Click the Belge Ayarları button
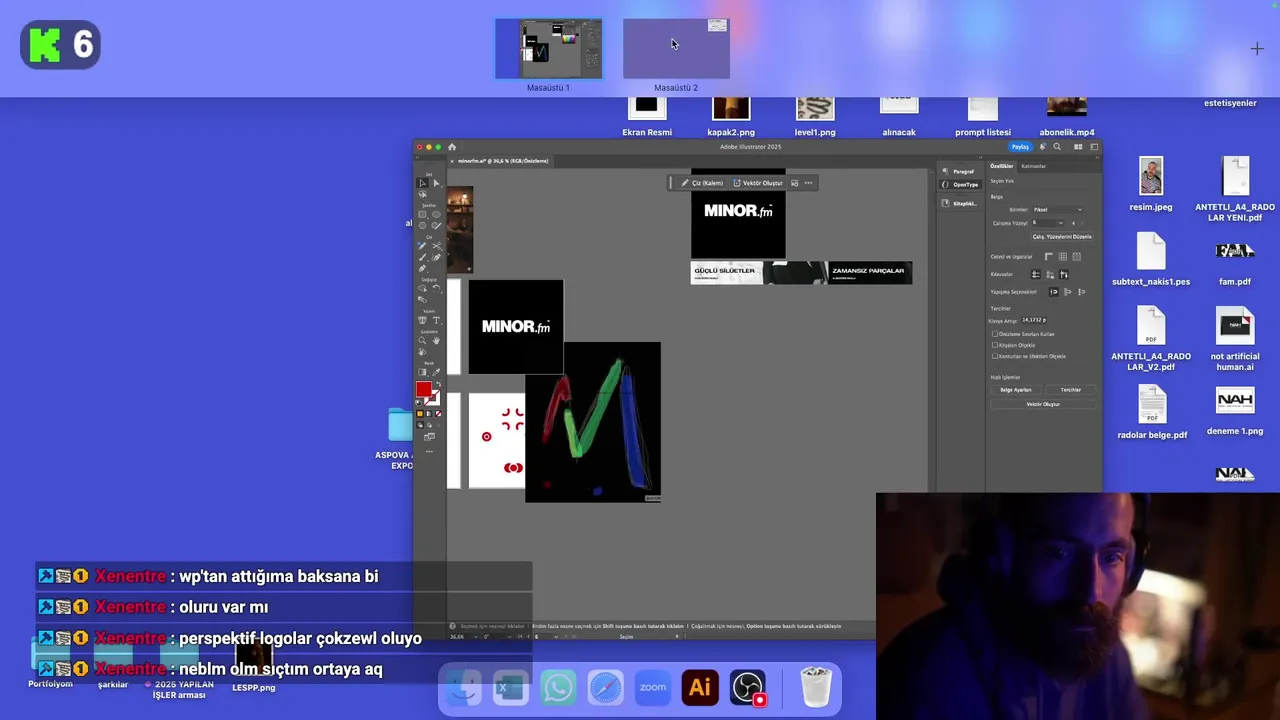1280x720 pixels. pos(1016,390)
